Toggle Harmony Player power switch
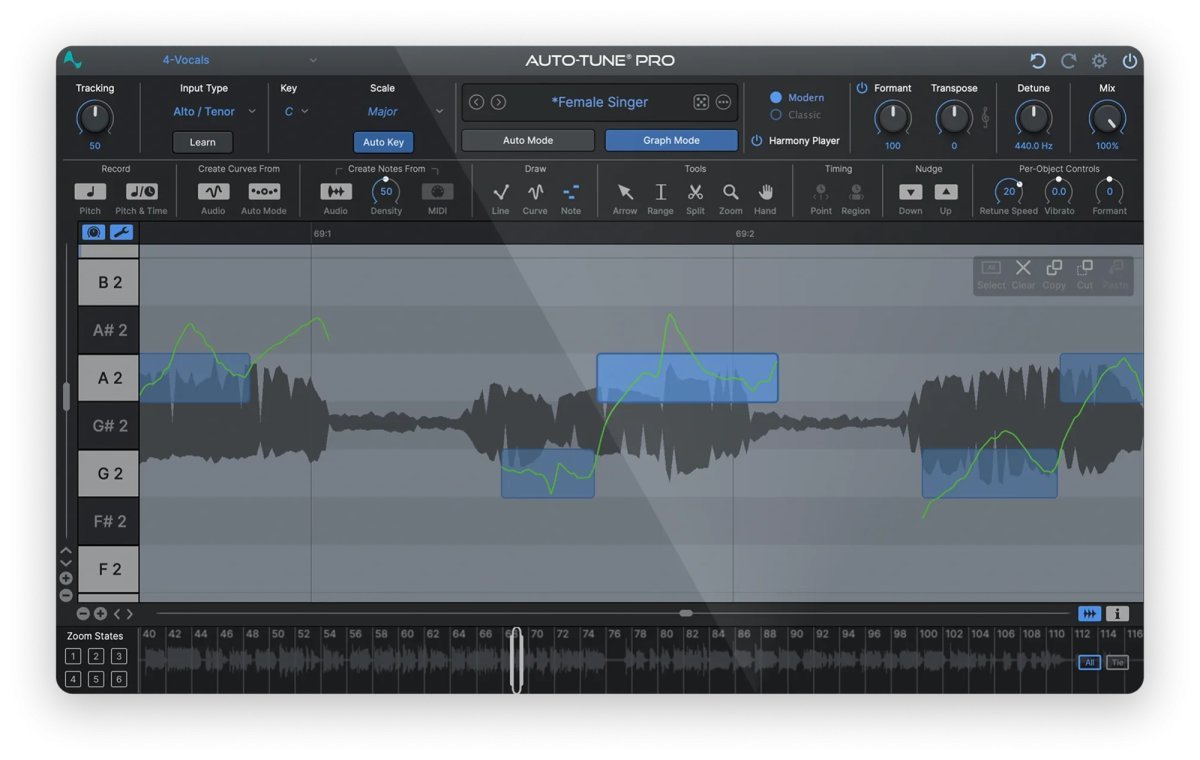The image size is (1200, 760). coord(757,141)
